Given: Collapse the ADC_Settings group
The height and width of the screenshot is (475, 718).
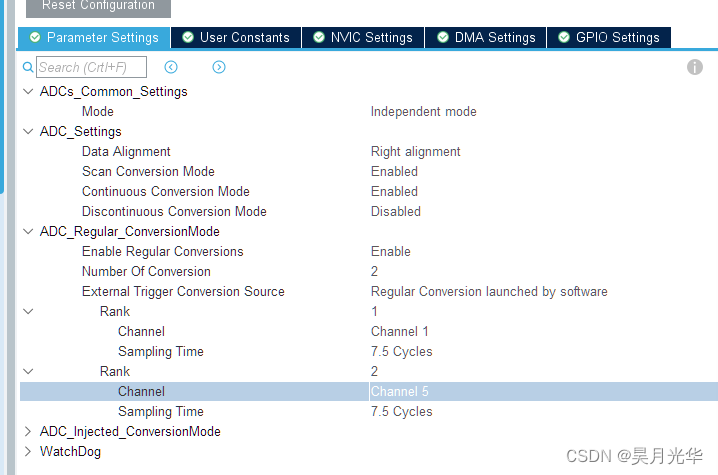Looking at the screenshot, I should coord(28,131).
